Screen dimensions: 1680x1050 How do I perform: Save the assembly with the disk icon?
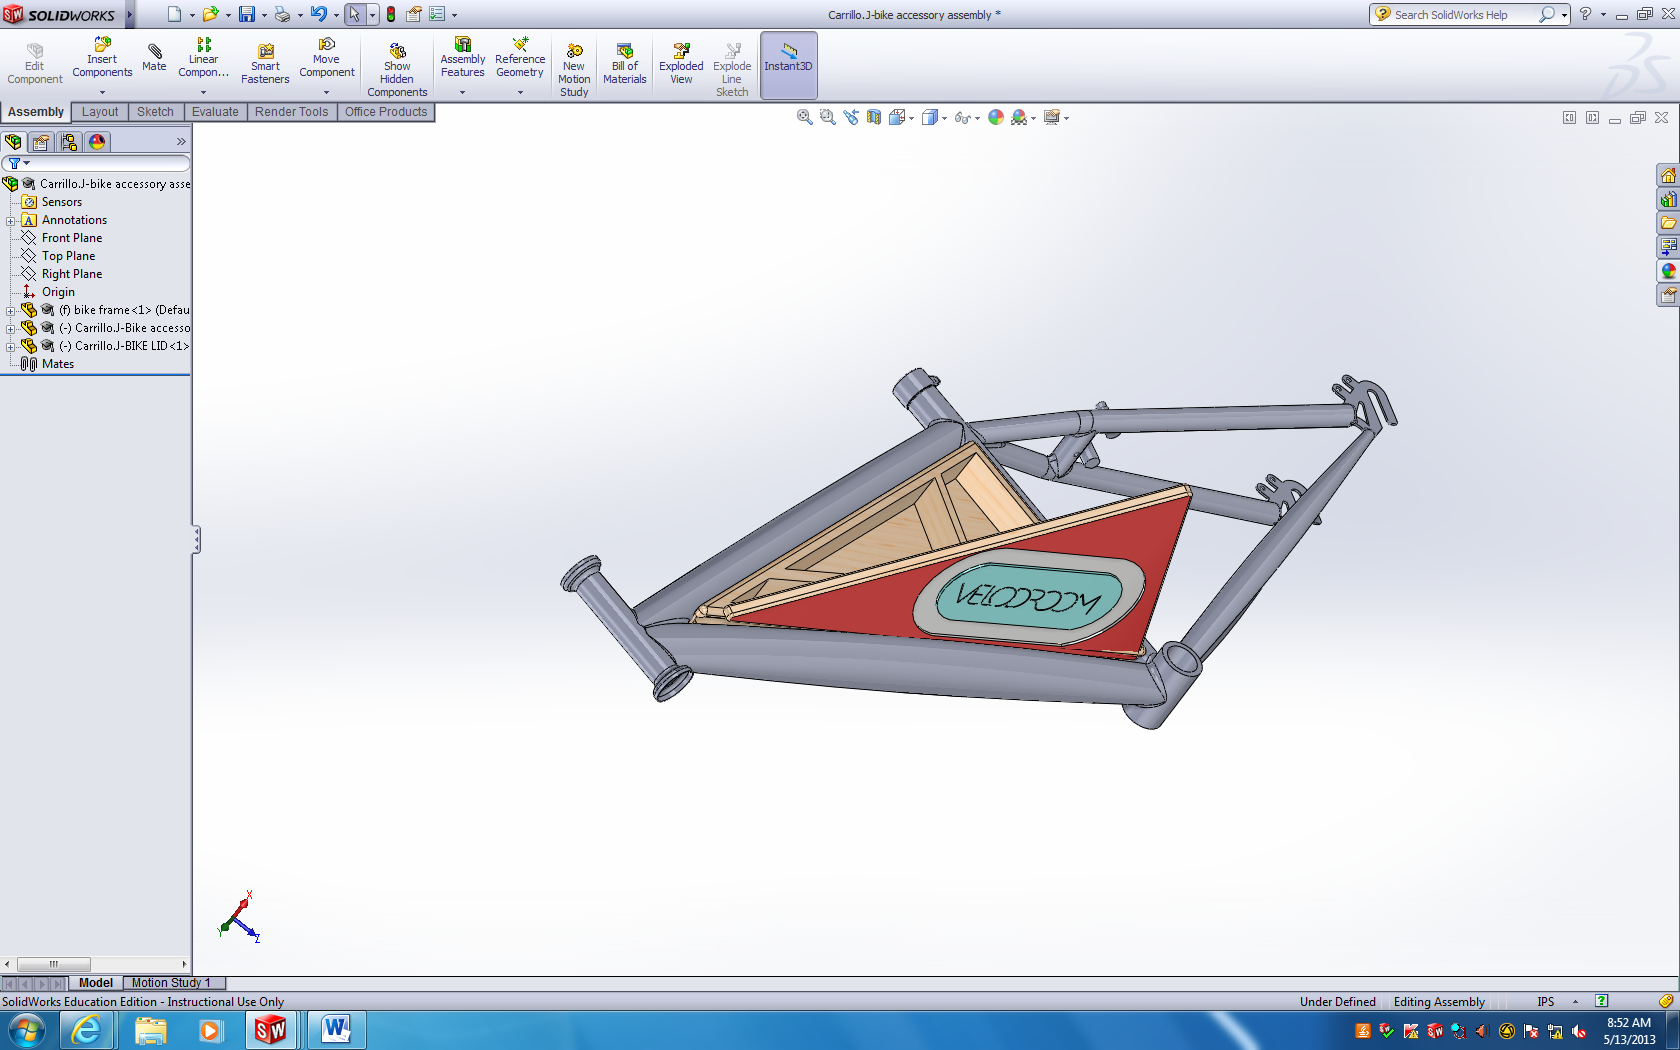pyautogui.click(x=246, y=14)
